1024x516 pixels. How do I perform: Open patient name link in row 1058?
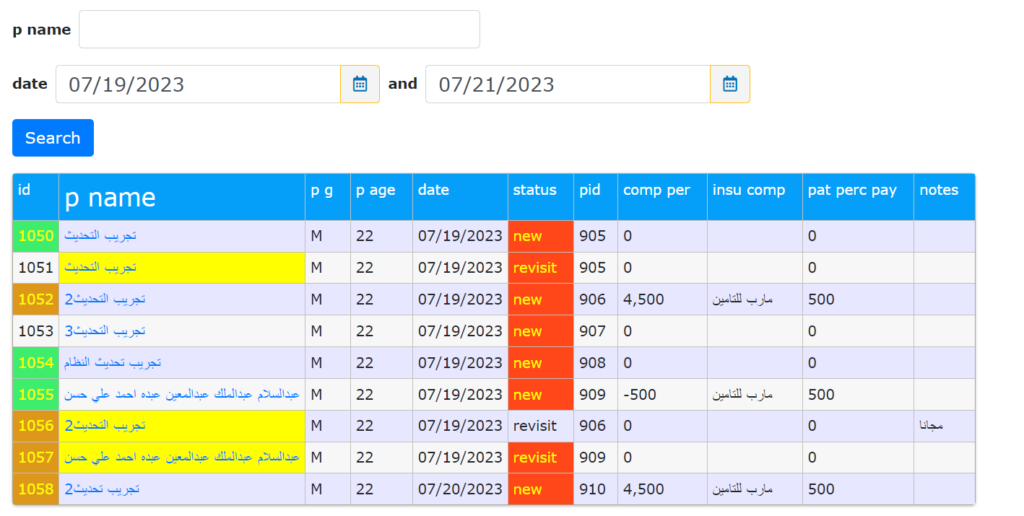[x=102, y=490]
